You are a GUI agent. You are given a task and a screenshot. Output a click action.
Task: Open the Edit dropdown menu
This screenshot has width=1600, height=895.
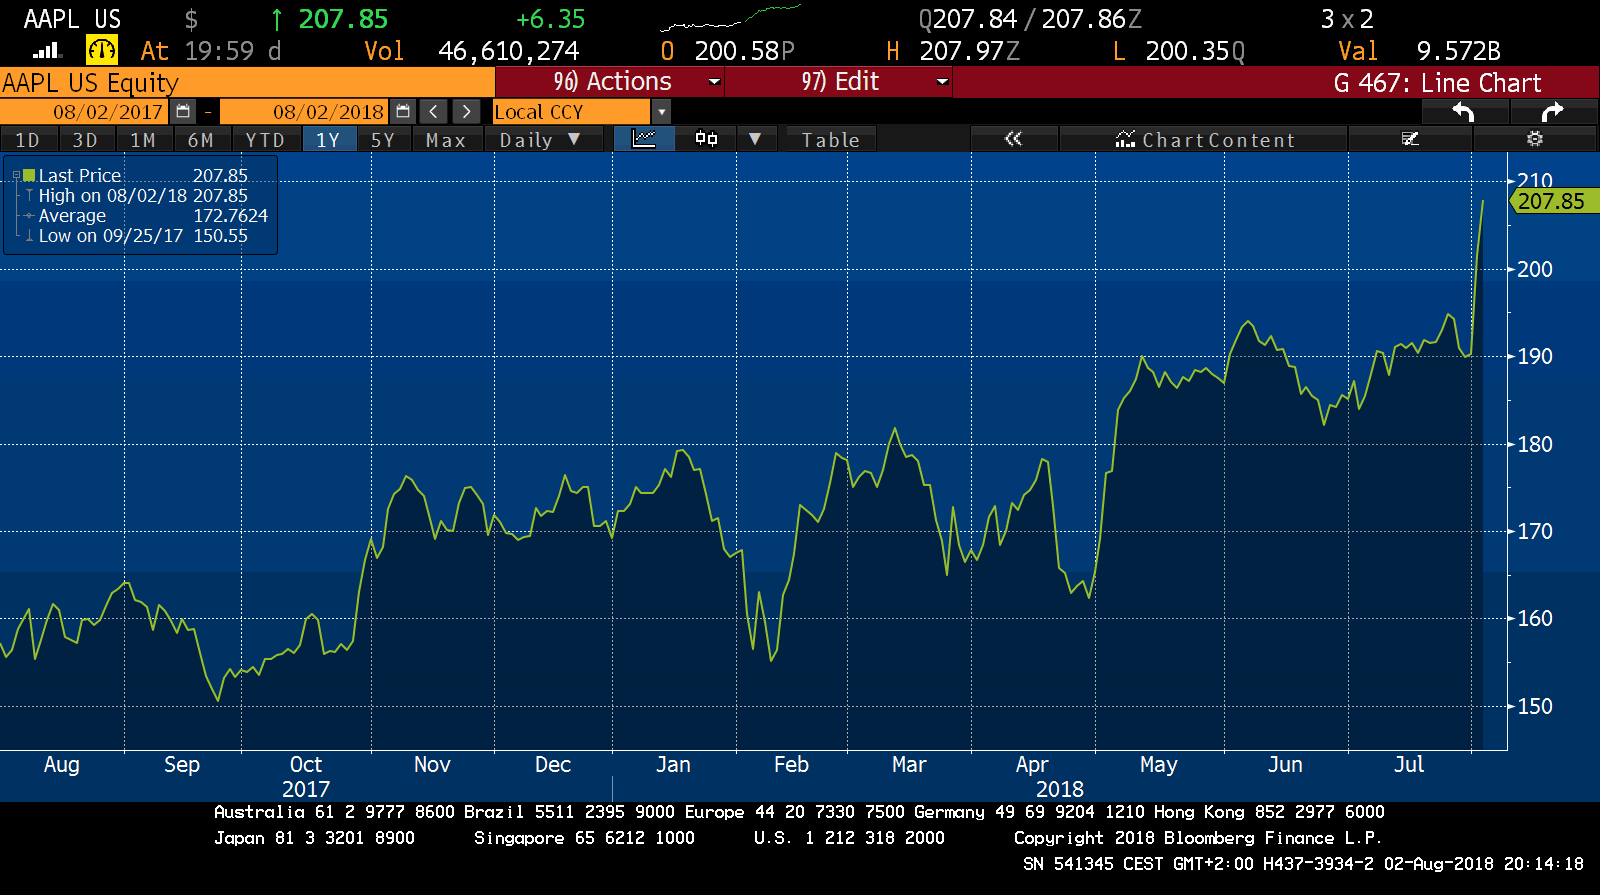point(839,82)
